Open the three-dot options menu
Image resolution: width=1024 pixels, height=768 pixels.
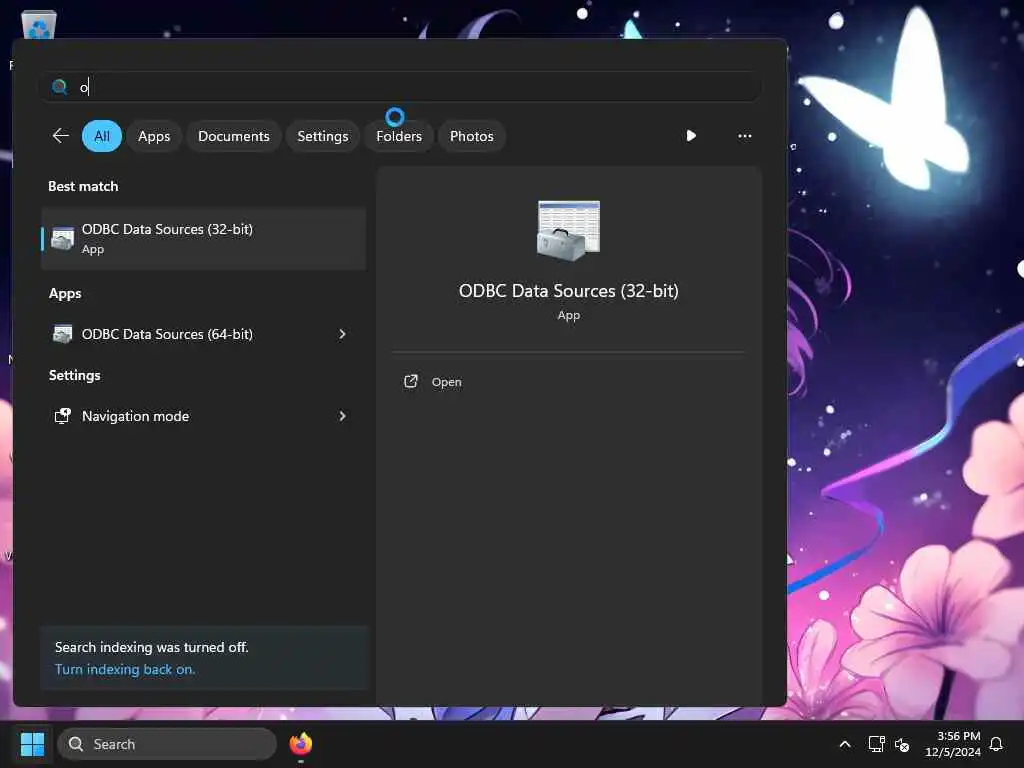[x=744, y=136]
